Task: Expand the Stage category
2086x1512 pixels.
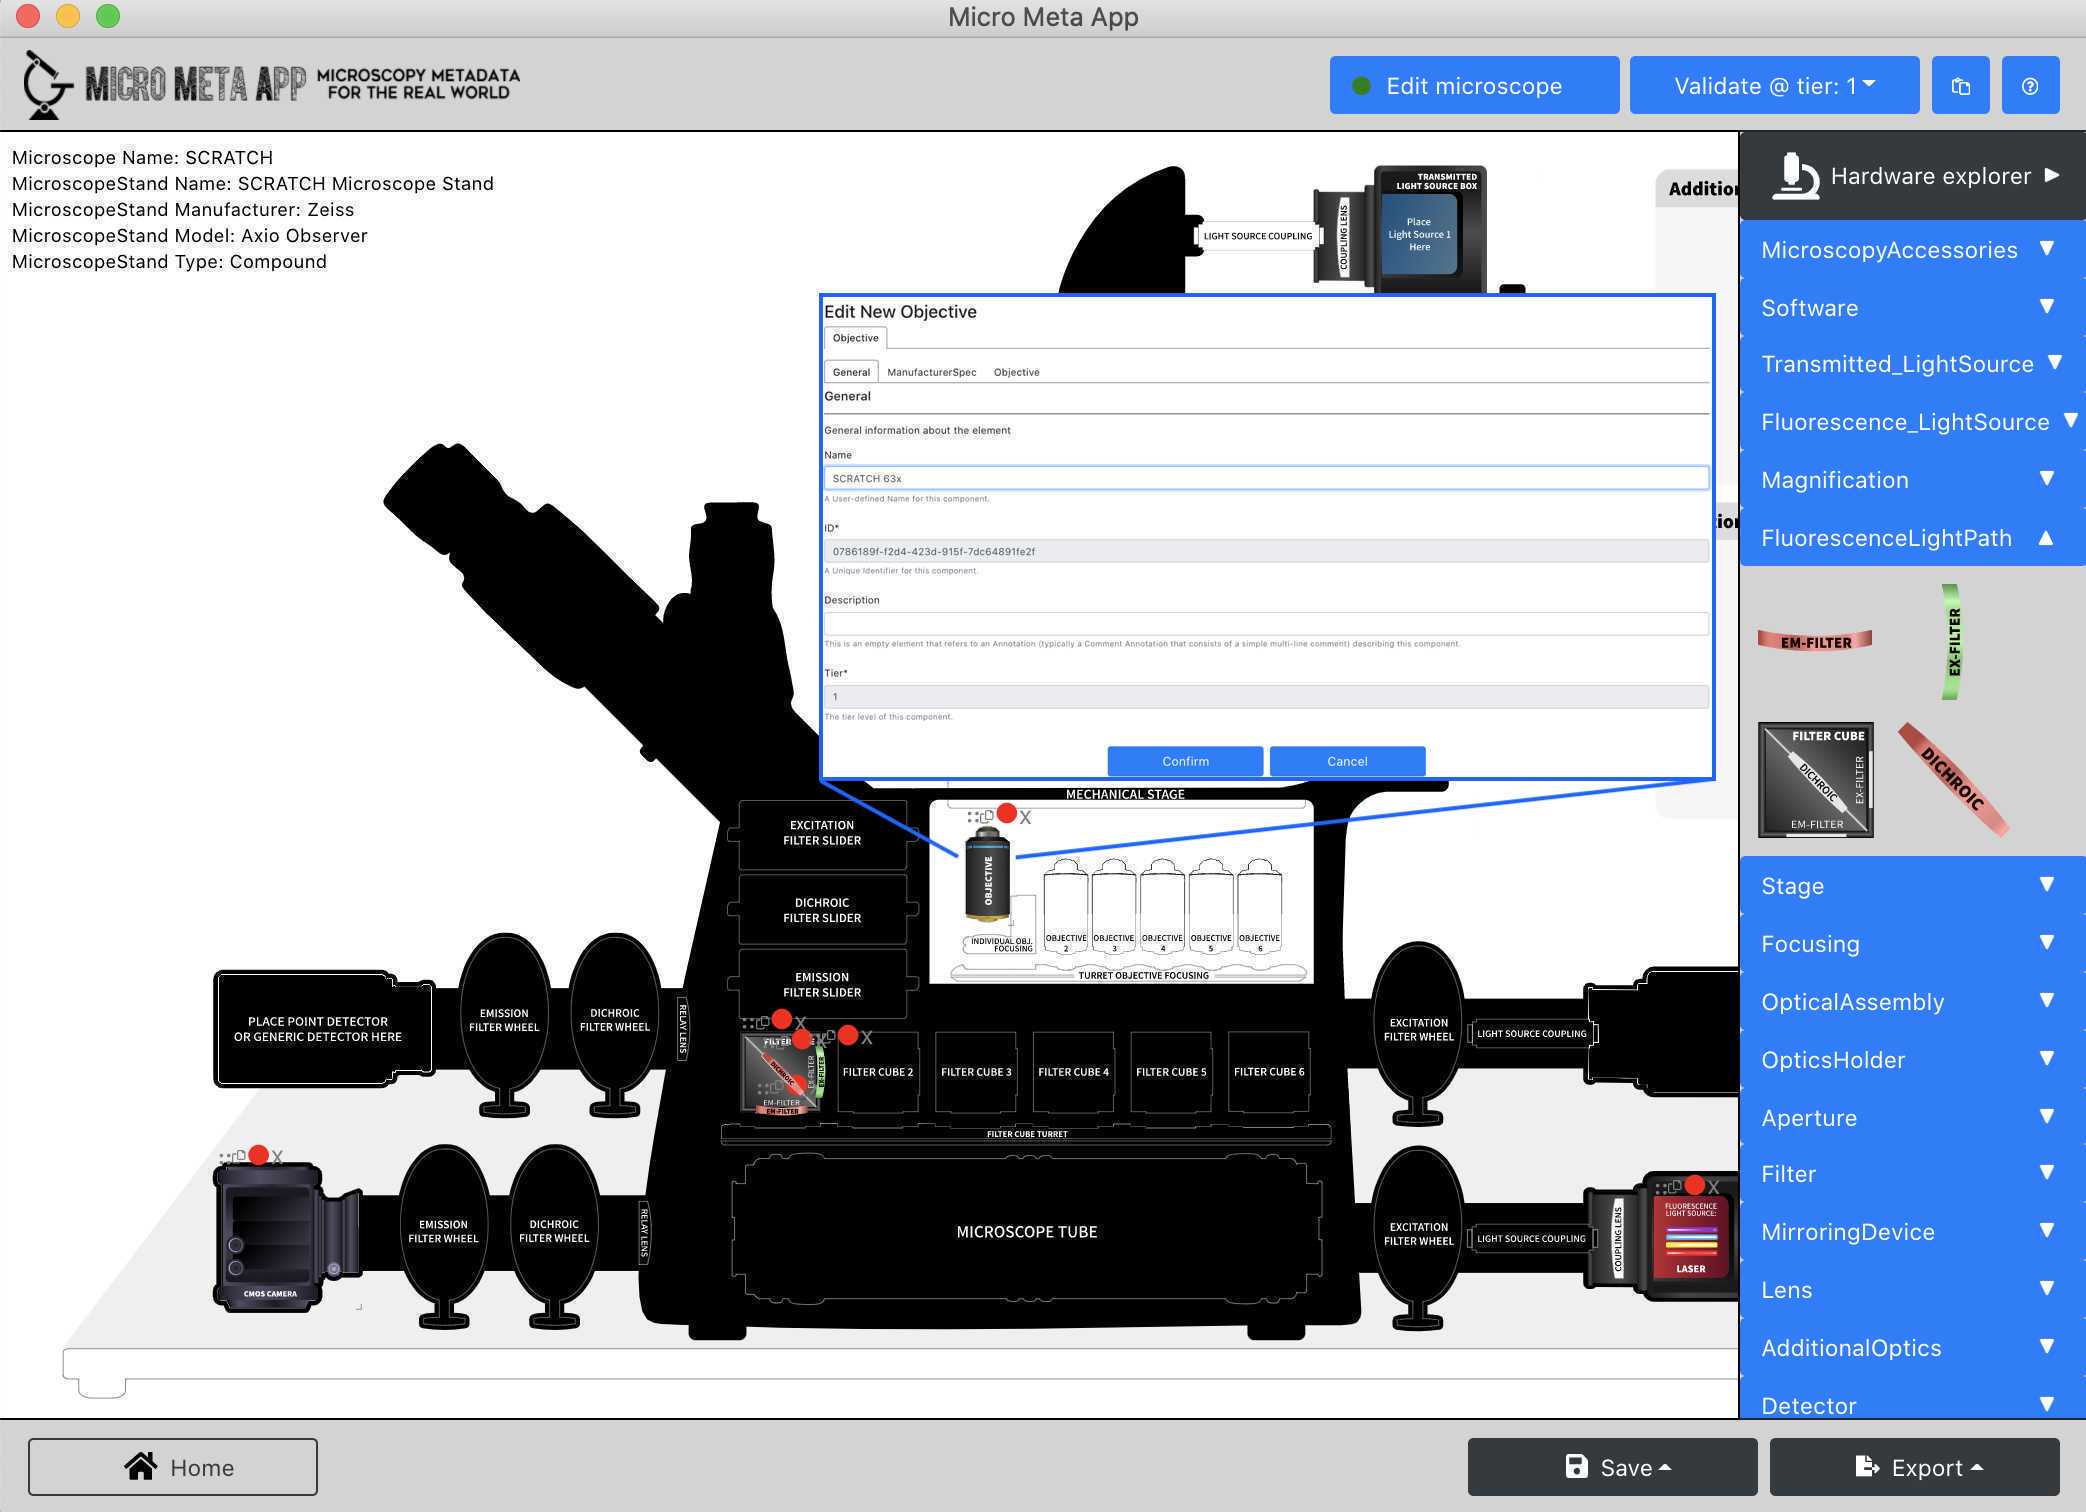Action: 1913,886
